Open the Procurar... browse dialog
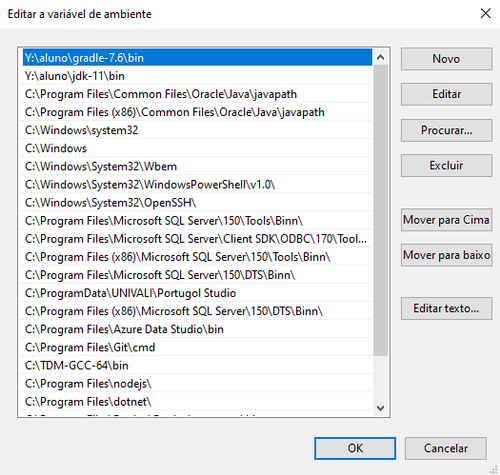This screenshot has width=500, height=475. pyautogui.click(x=446, y=130)
